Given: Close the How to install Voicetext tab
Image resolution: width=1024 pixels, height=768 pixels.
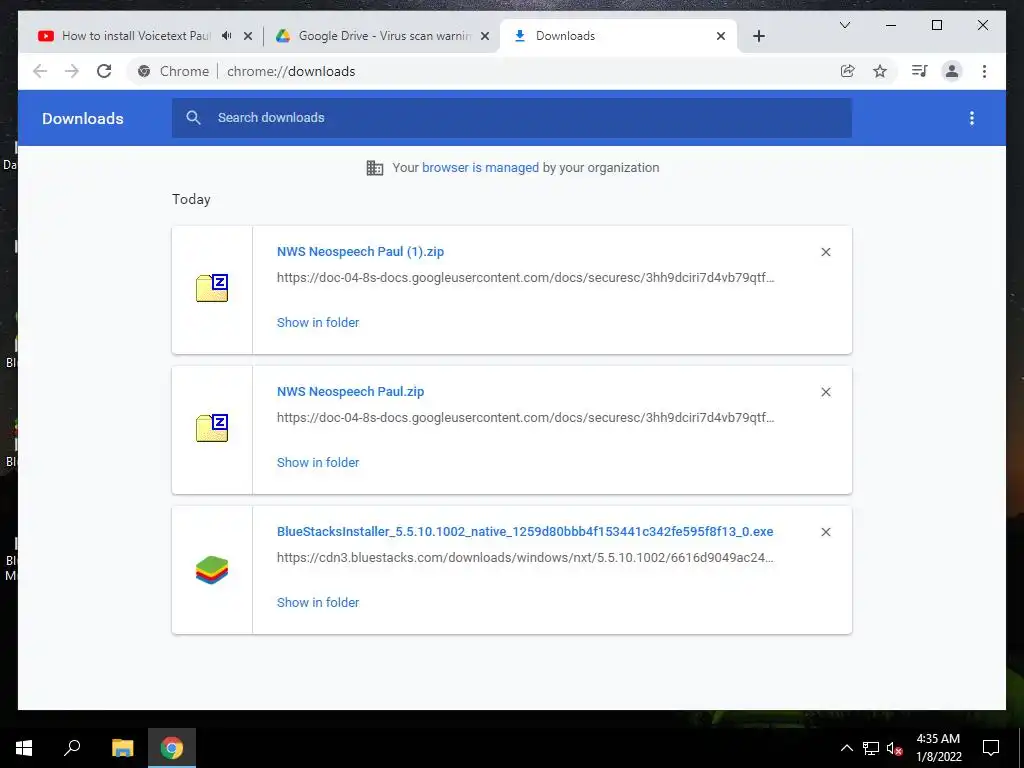Looking at the screenshot, I should coord(248,36).
